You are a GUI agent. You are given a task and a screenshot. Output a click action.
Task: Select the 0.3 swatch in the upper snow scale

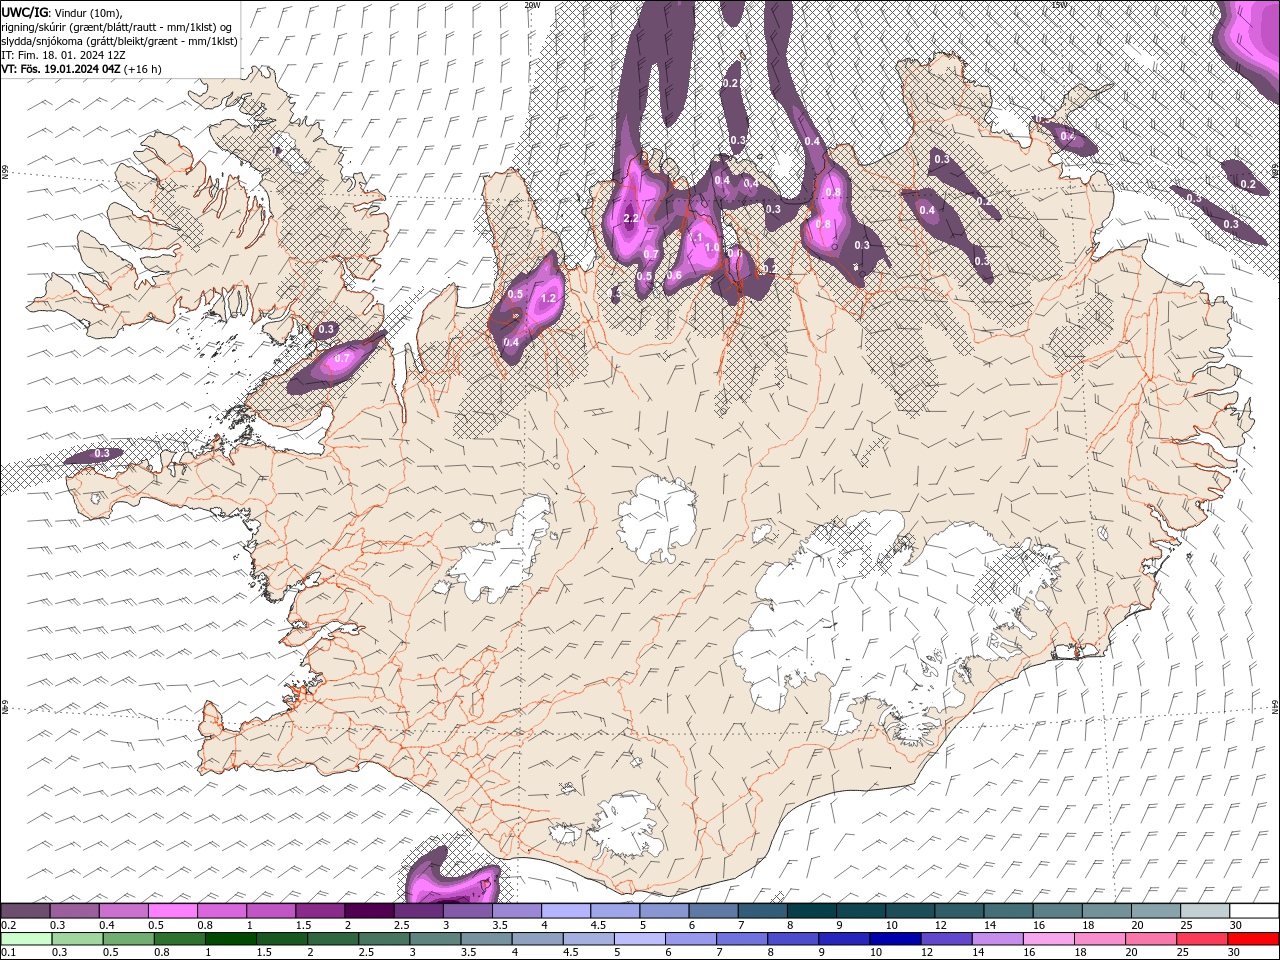[x=74, y=911]
